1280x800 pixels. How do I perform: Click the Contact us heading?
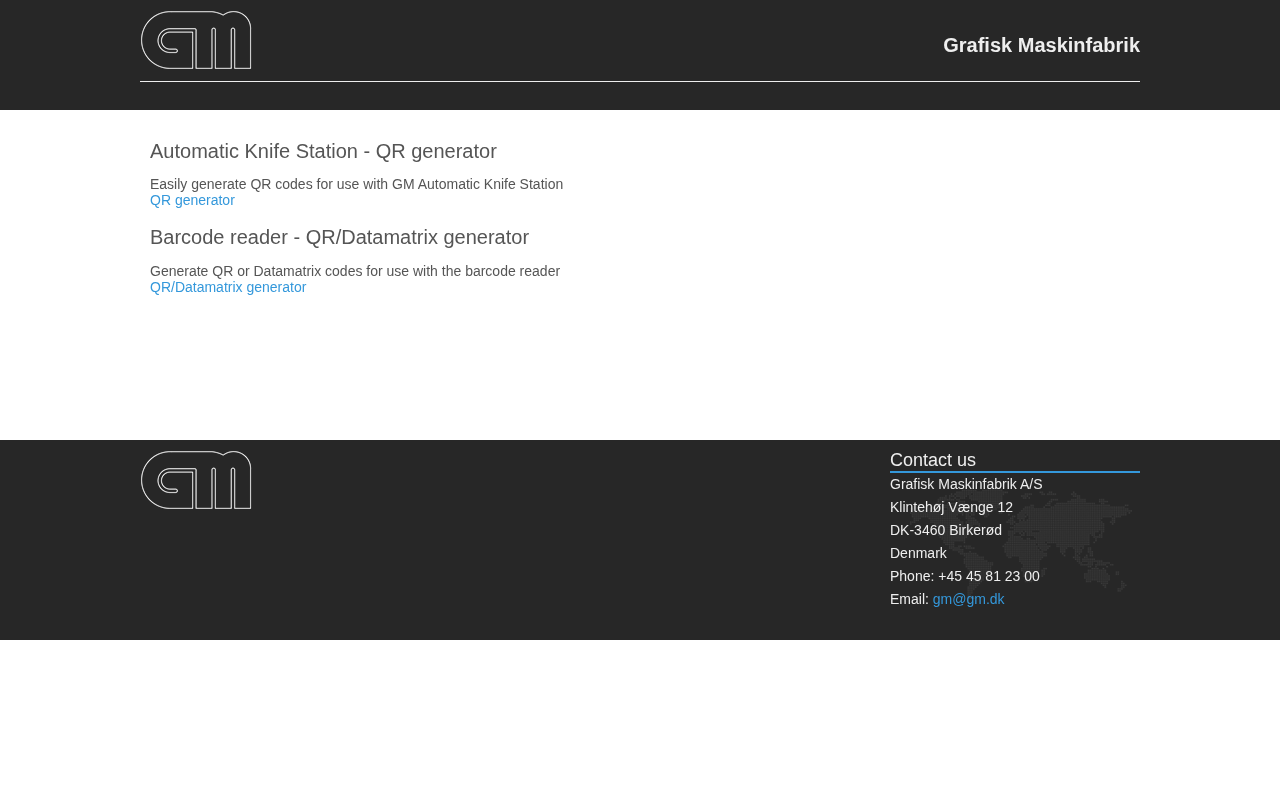coord(933,460)
